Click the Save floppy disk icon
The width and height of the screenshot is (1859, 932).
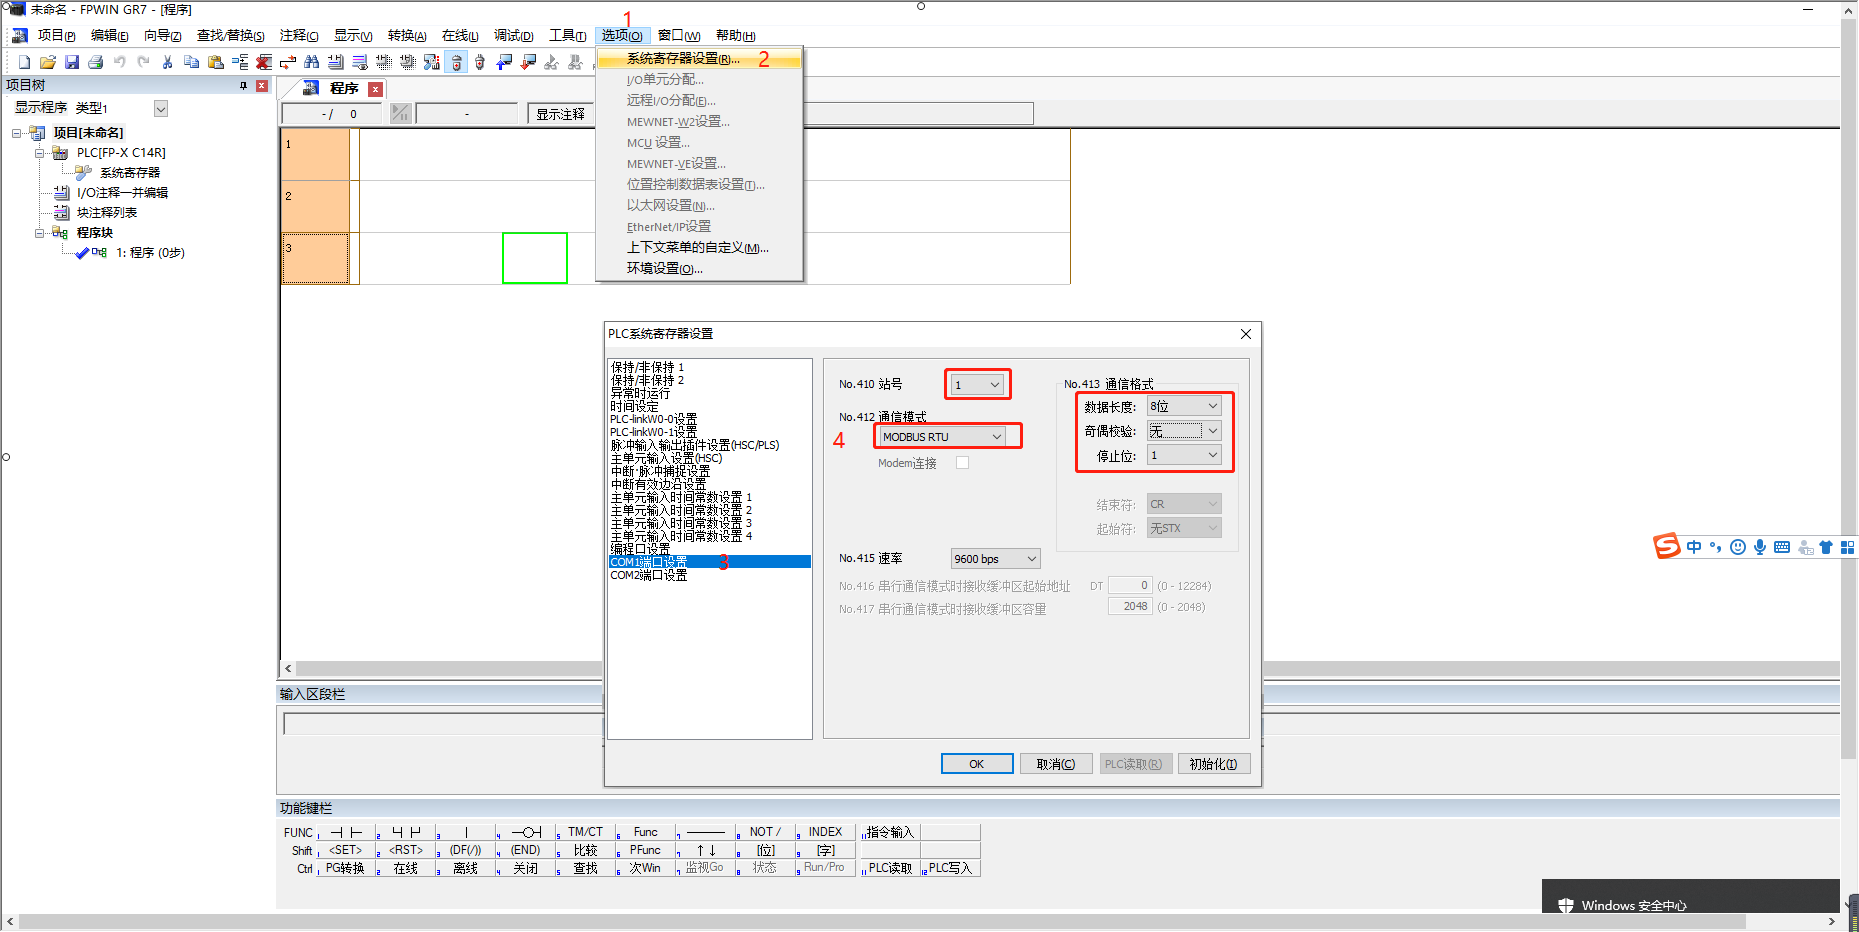tap(72, 62)
